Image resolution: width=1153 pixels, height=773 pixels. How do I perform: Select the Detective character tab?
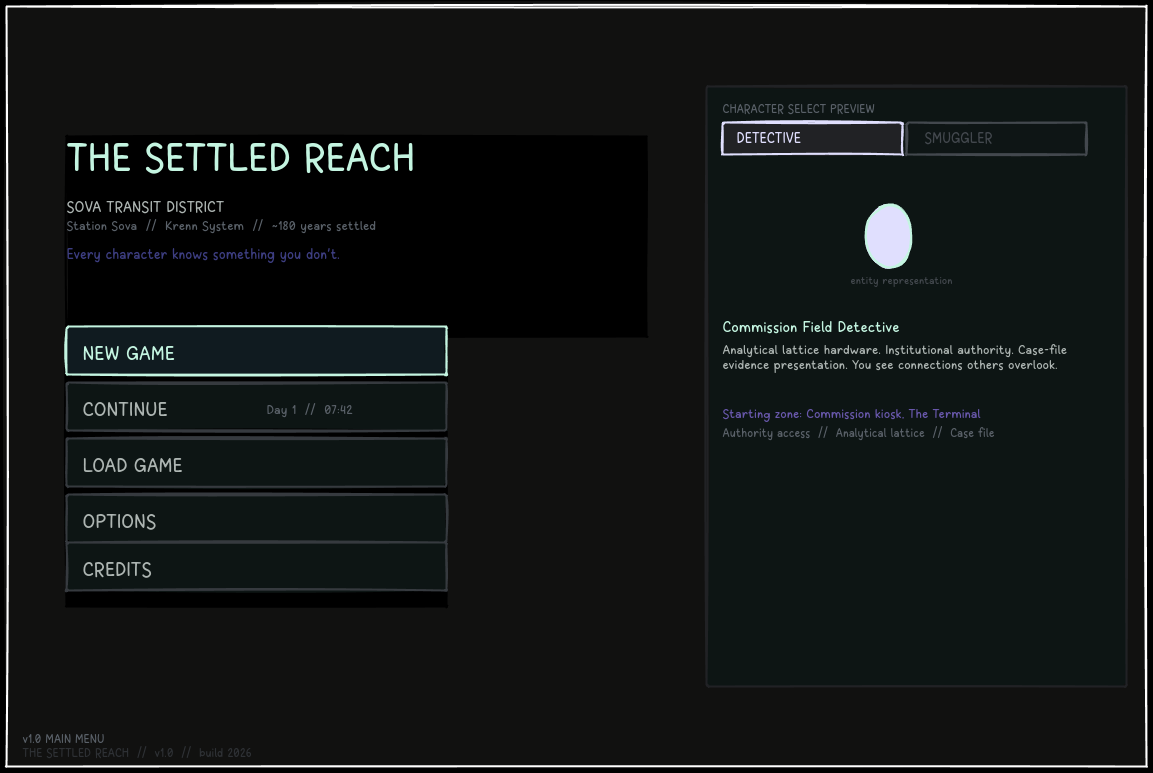click(x=813, y=138)
